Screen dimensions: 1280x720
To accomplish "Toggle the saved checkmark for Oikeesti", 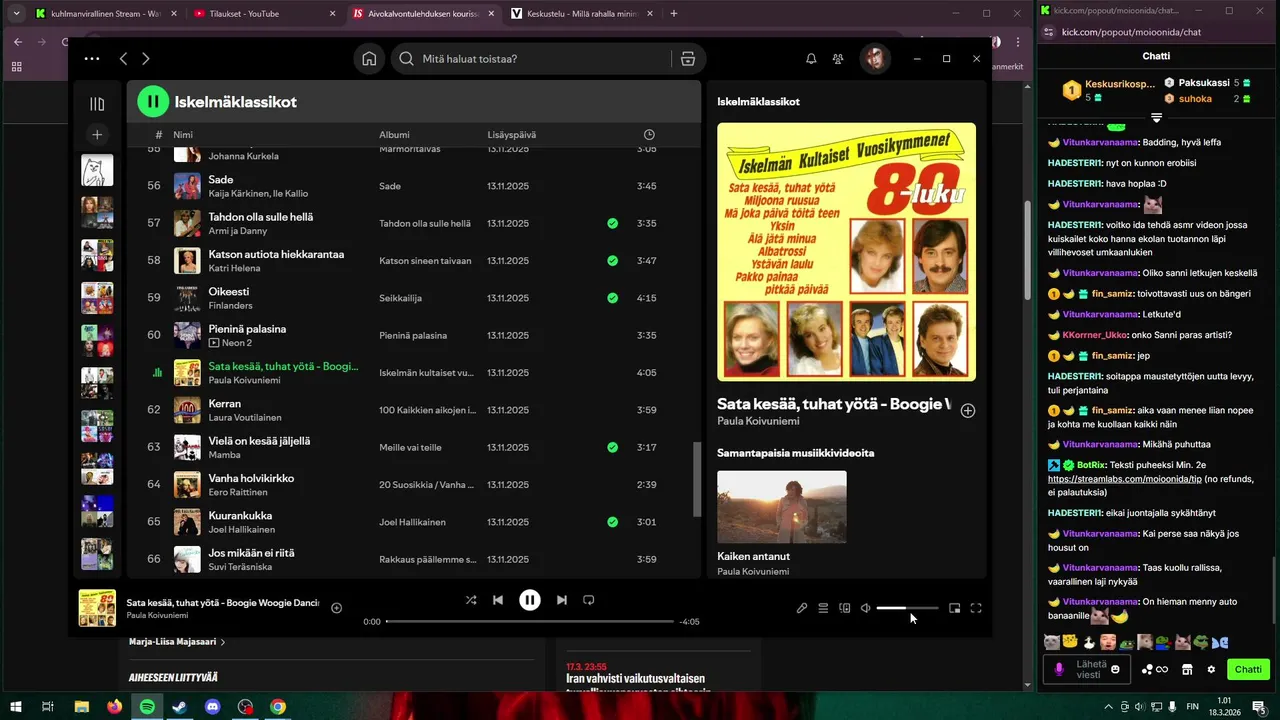I will point(612,298).
